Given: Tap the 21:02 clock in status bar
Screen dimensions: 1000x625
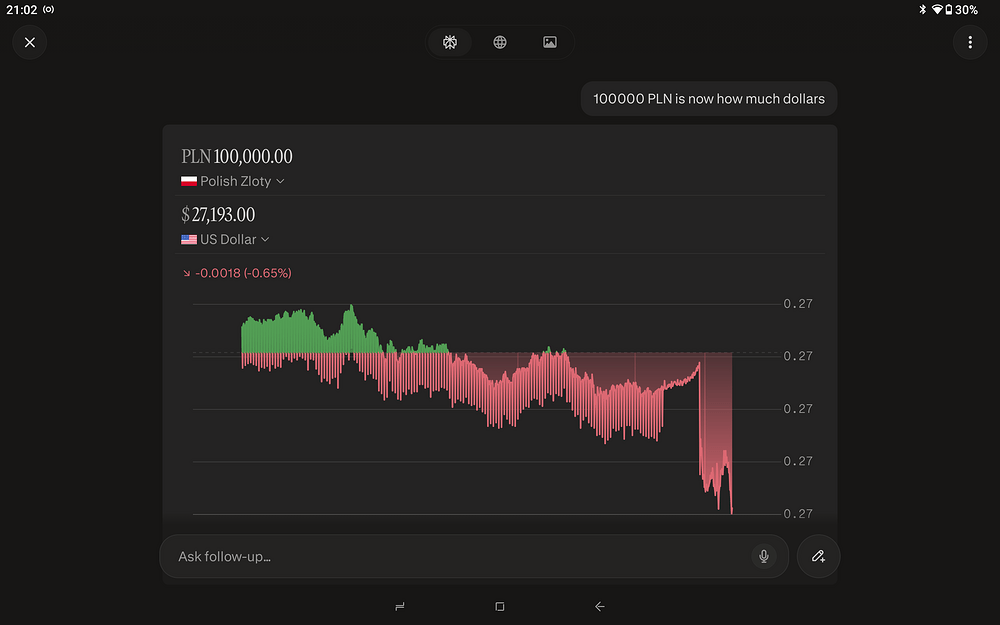Looking at the screenshot, I should click(x=22, y=10).
